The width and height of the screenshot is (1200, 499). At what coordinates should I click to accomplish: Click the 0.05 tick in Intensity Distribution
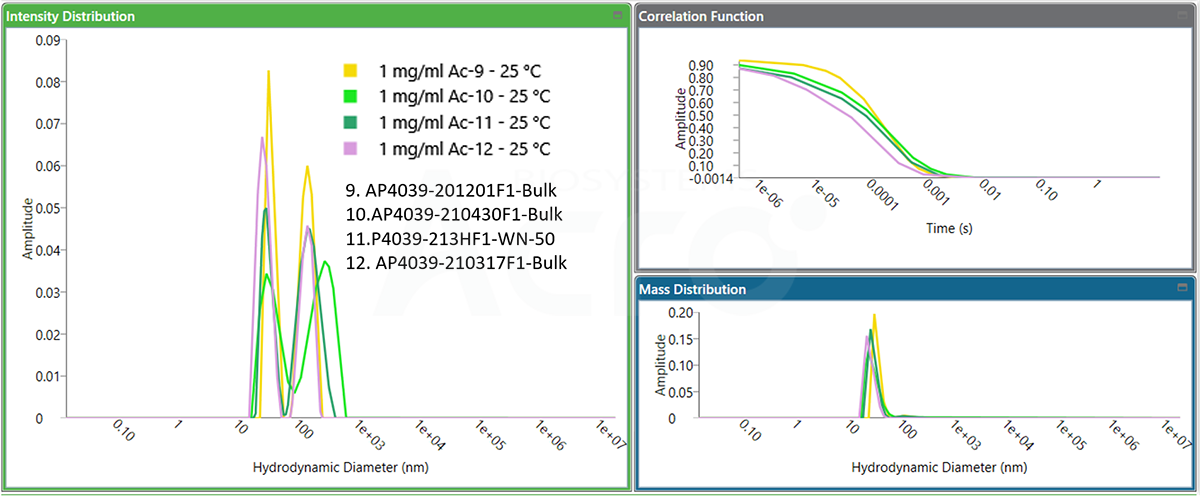pyautogui.click(x=46, y=208)
